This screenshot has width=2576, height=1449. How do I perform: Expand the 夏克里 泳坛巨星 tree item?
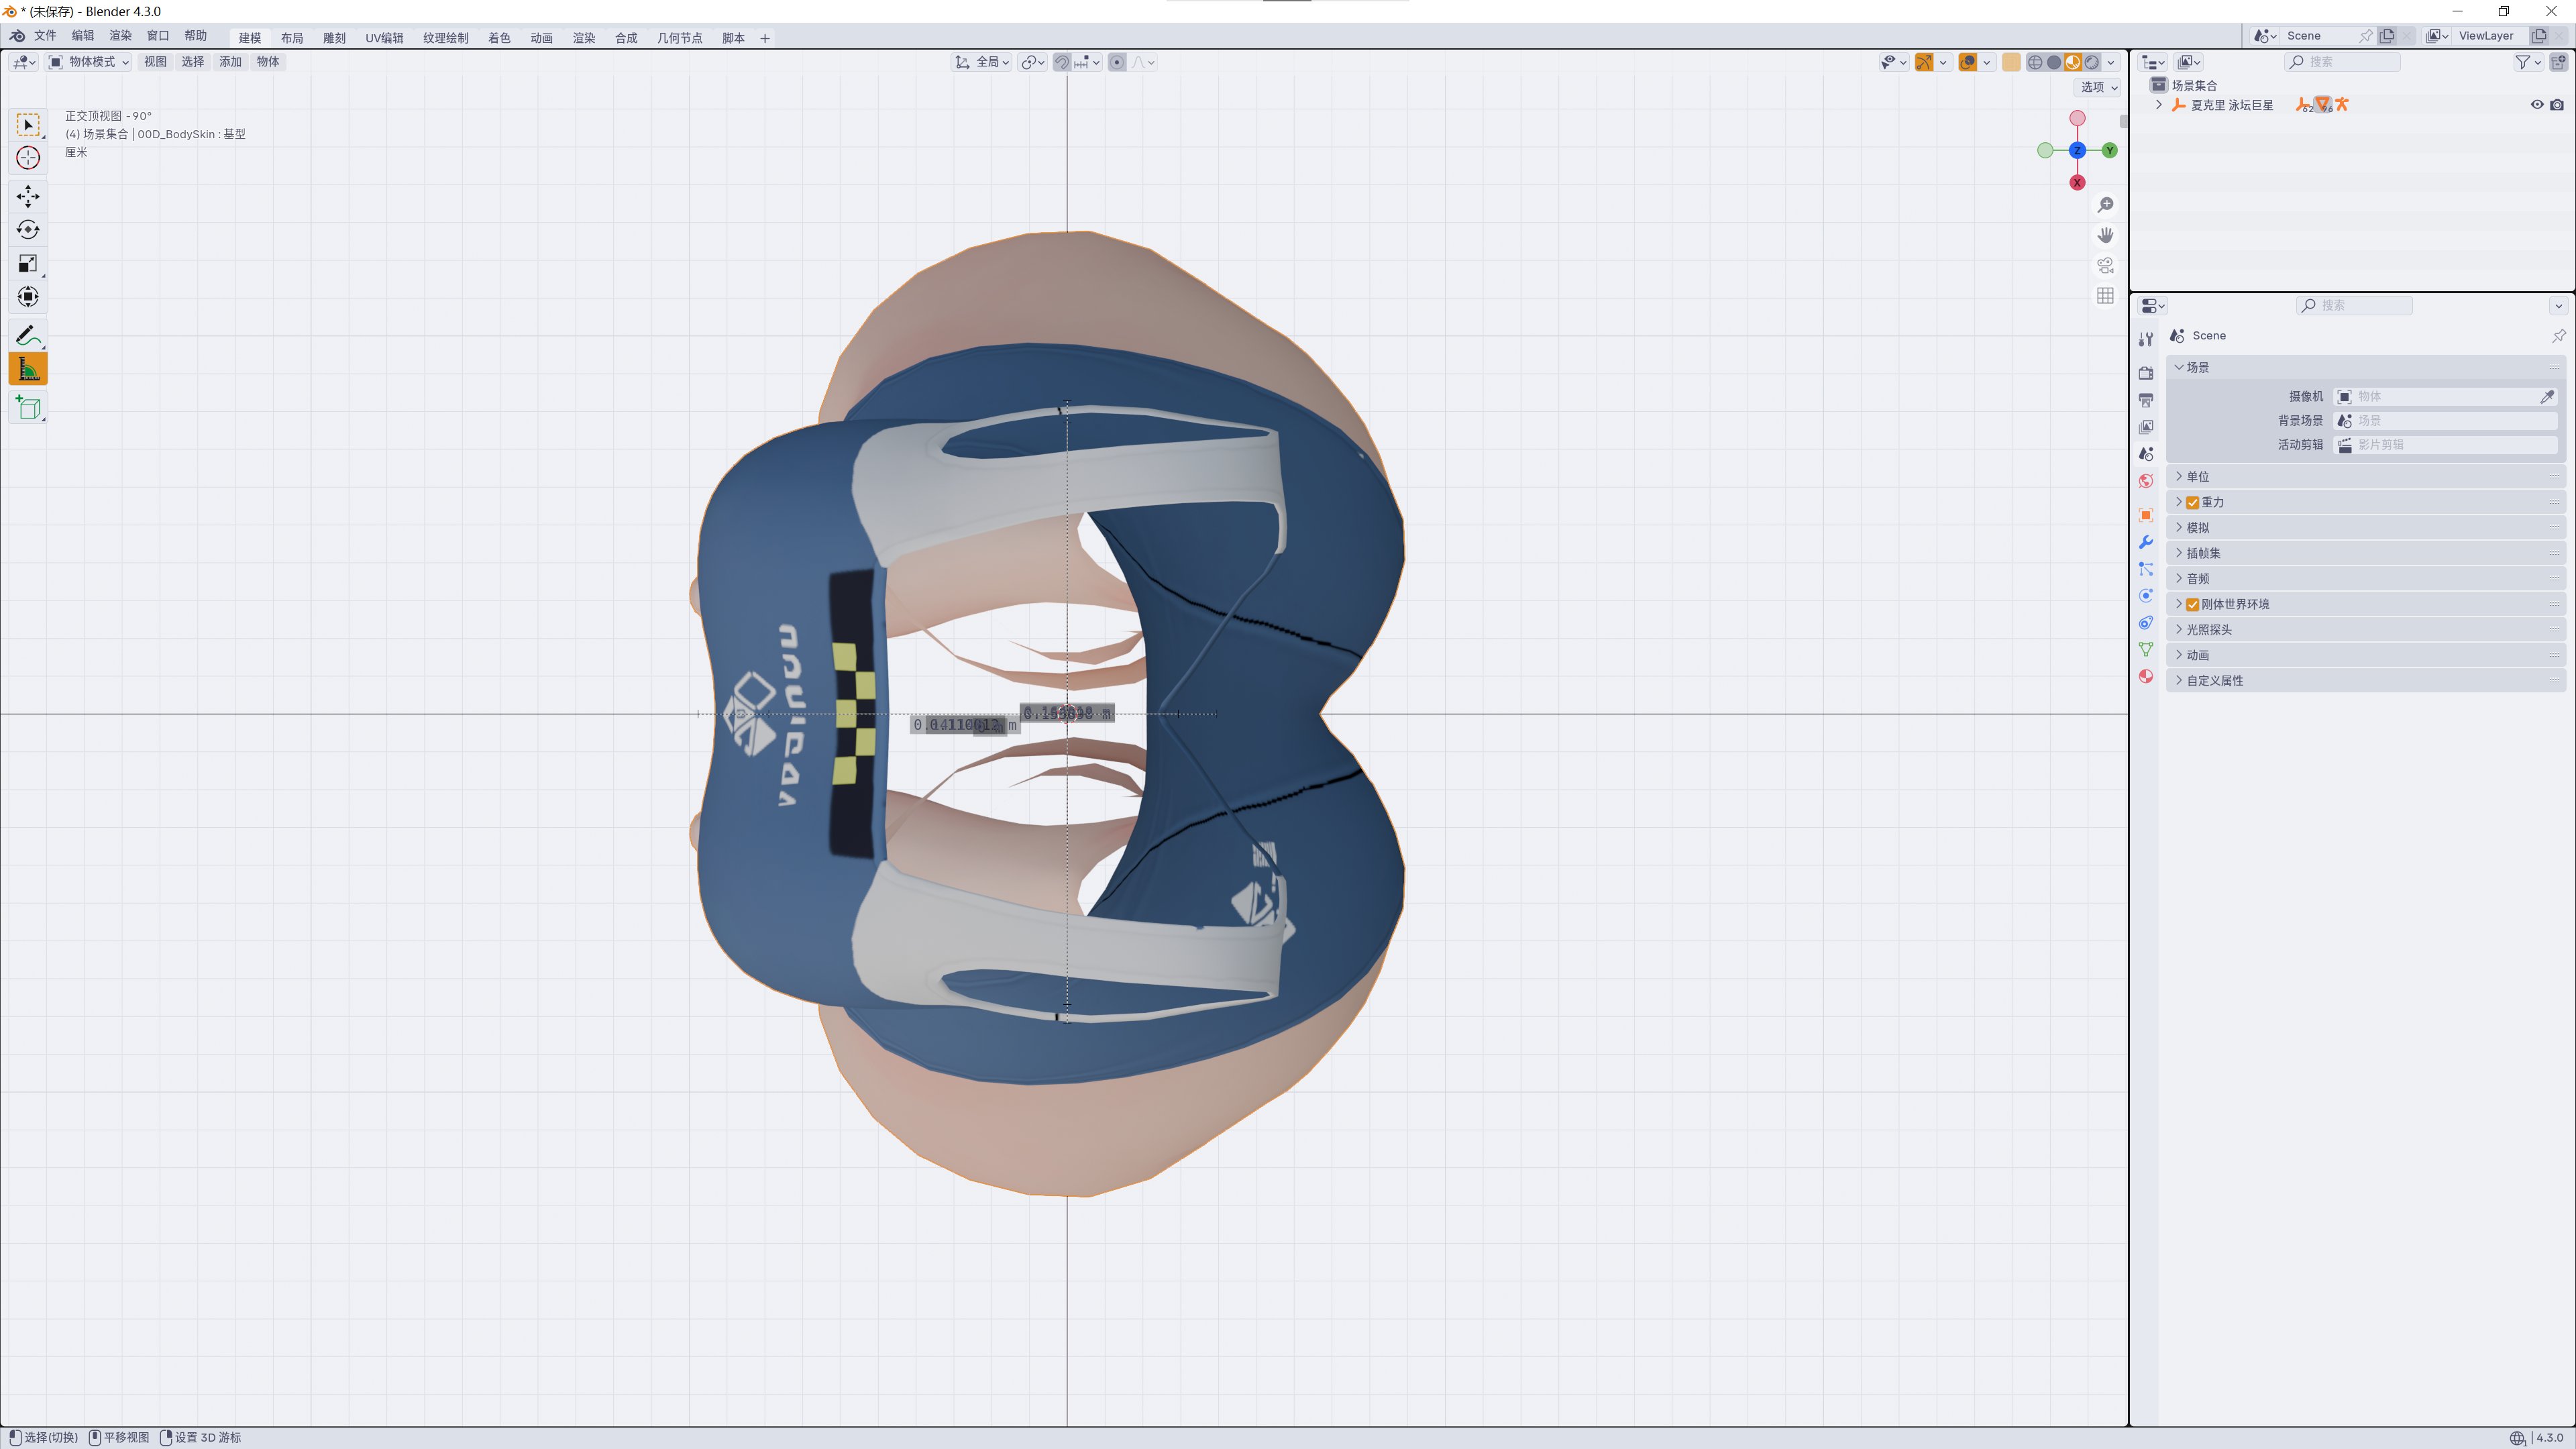tap(2159, 105)
